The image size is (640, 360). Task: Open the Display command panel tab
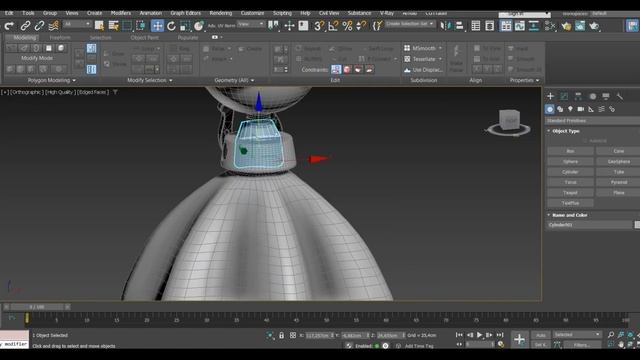point(606,96)
